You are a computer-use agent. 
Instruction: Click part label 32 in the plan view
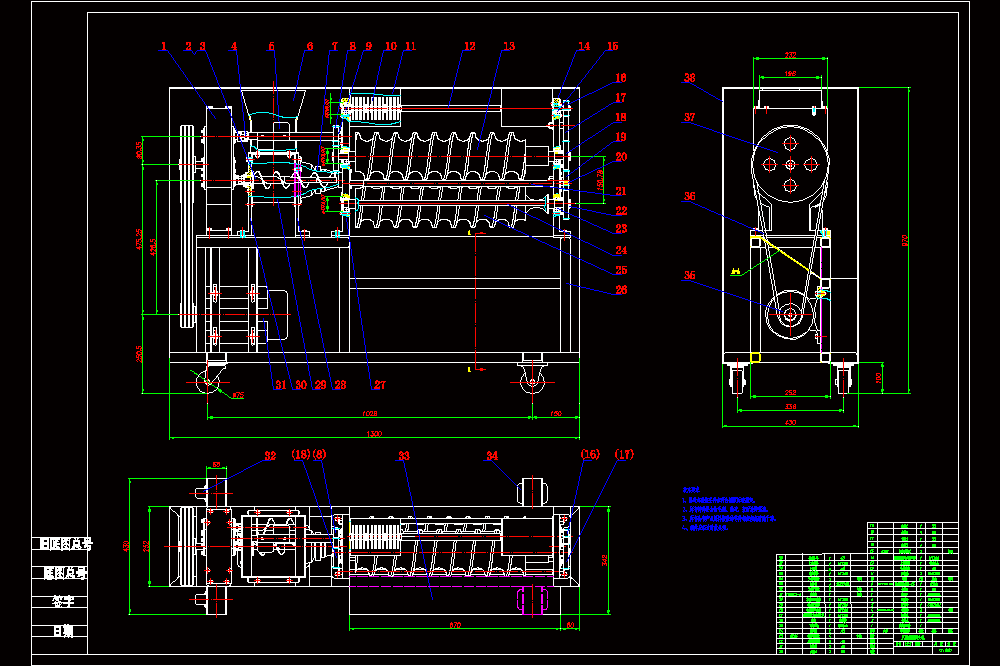(270, 456)
